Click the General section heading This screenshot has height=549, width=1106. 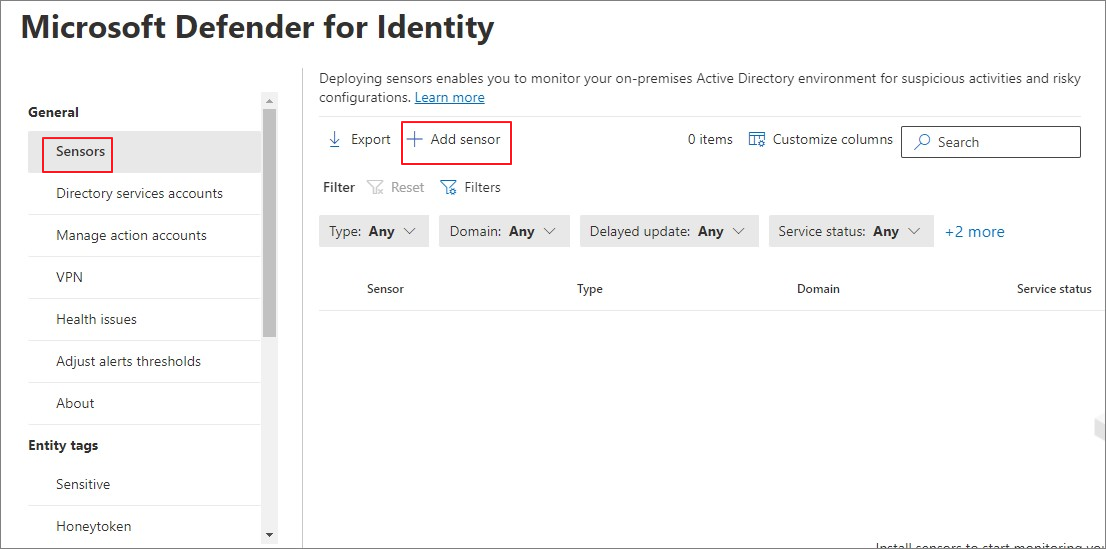pyautogui.click(x=54, y=112)
